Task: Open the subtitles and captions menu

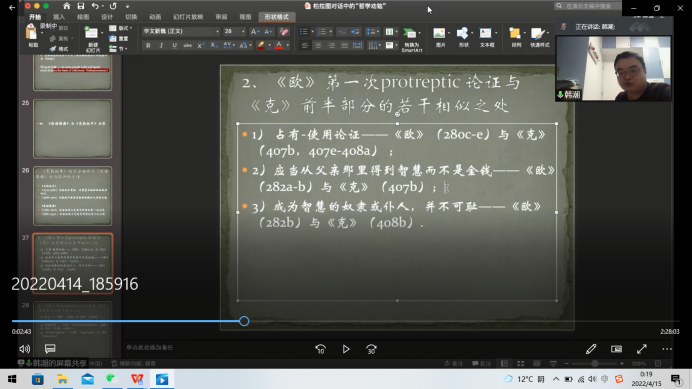Action: 50,349
